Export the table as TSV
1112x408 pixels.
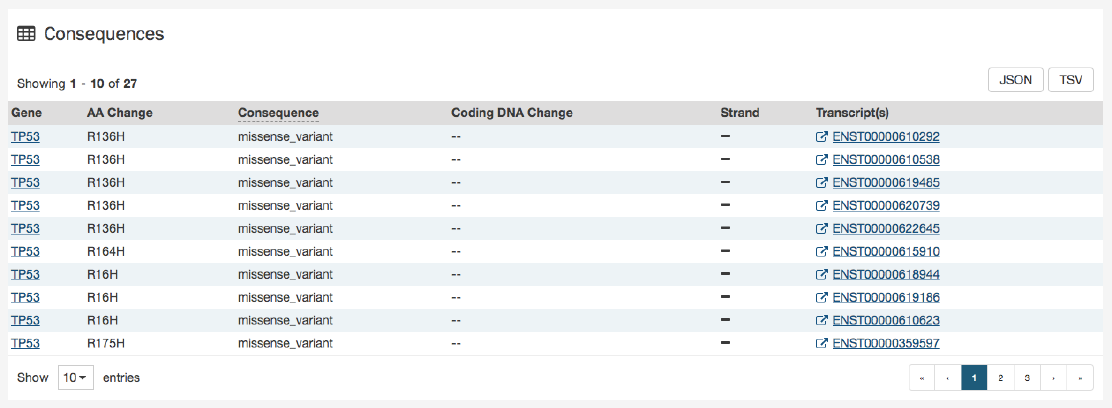click(1070, 80)
